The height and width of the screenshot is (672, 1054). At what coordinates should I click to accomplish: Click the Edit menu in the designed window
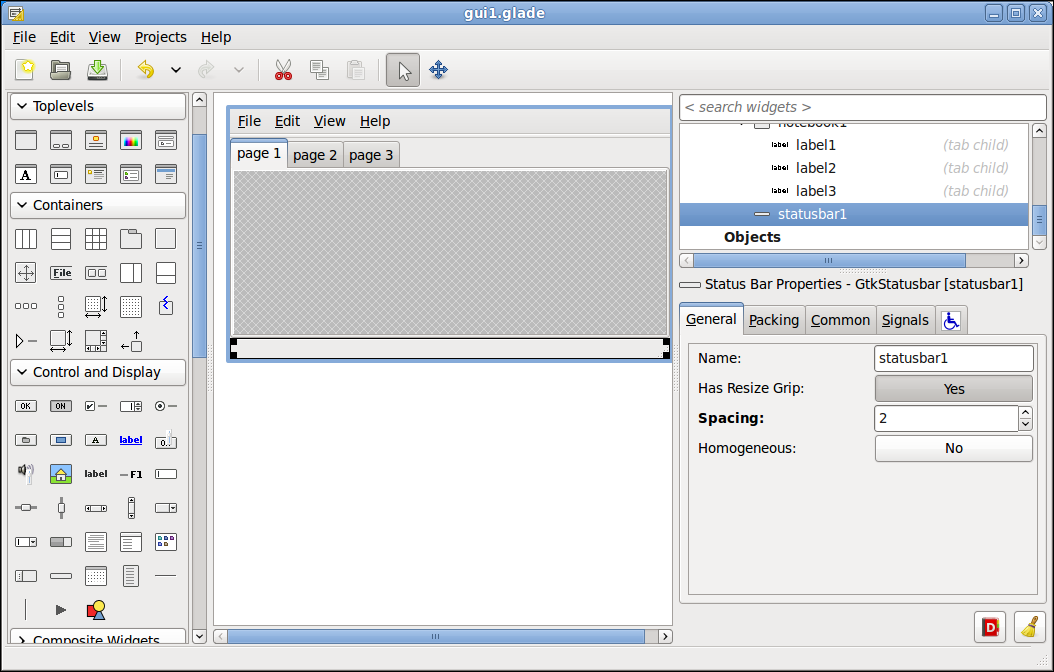pos(287,121)
